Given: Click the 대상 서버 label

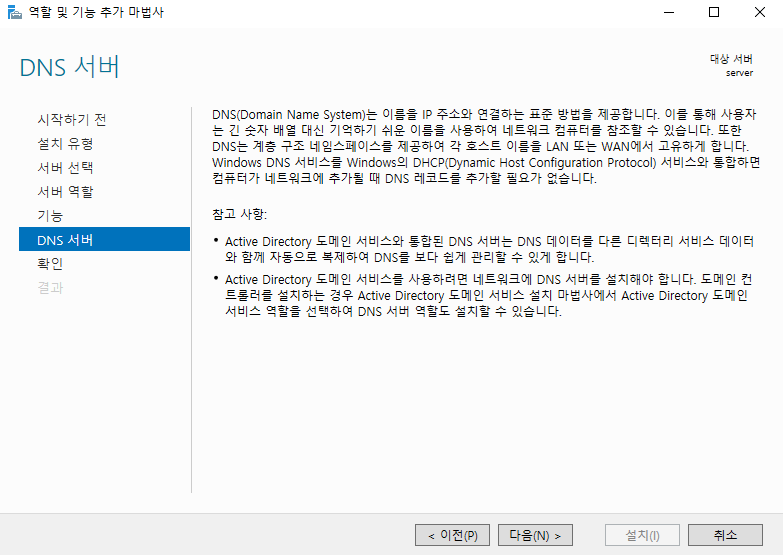Looking at the screenshot, I should [x=731, y=59].
